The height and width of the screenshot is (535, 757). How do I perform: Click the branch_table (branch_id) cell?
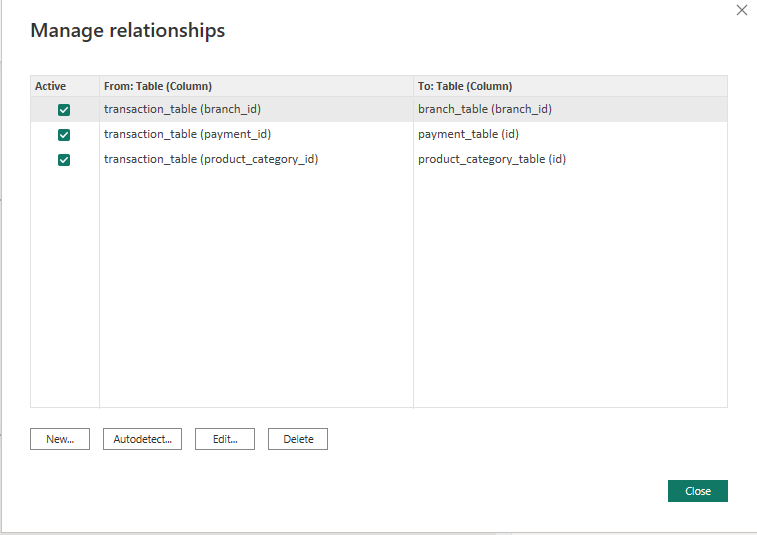pos(485,109)
